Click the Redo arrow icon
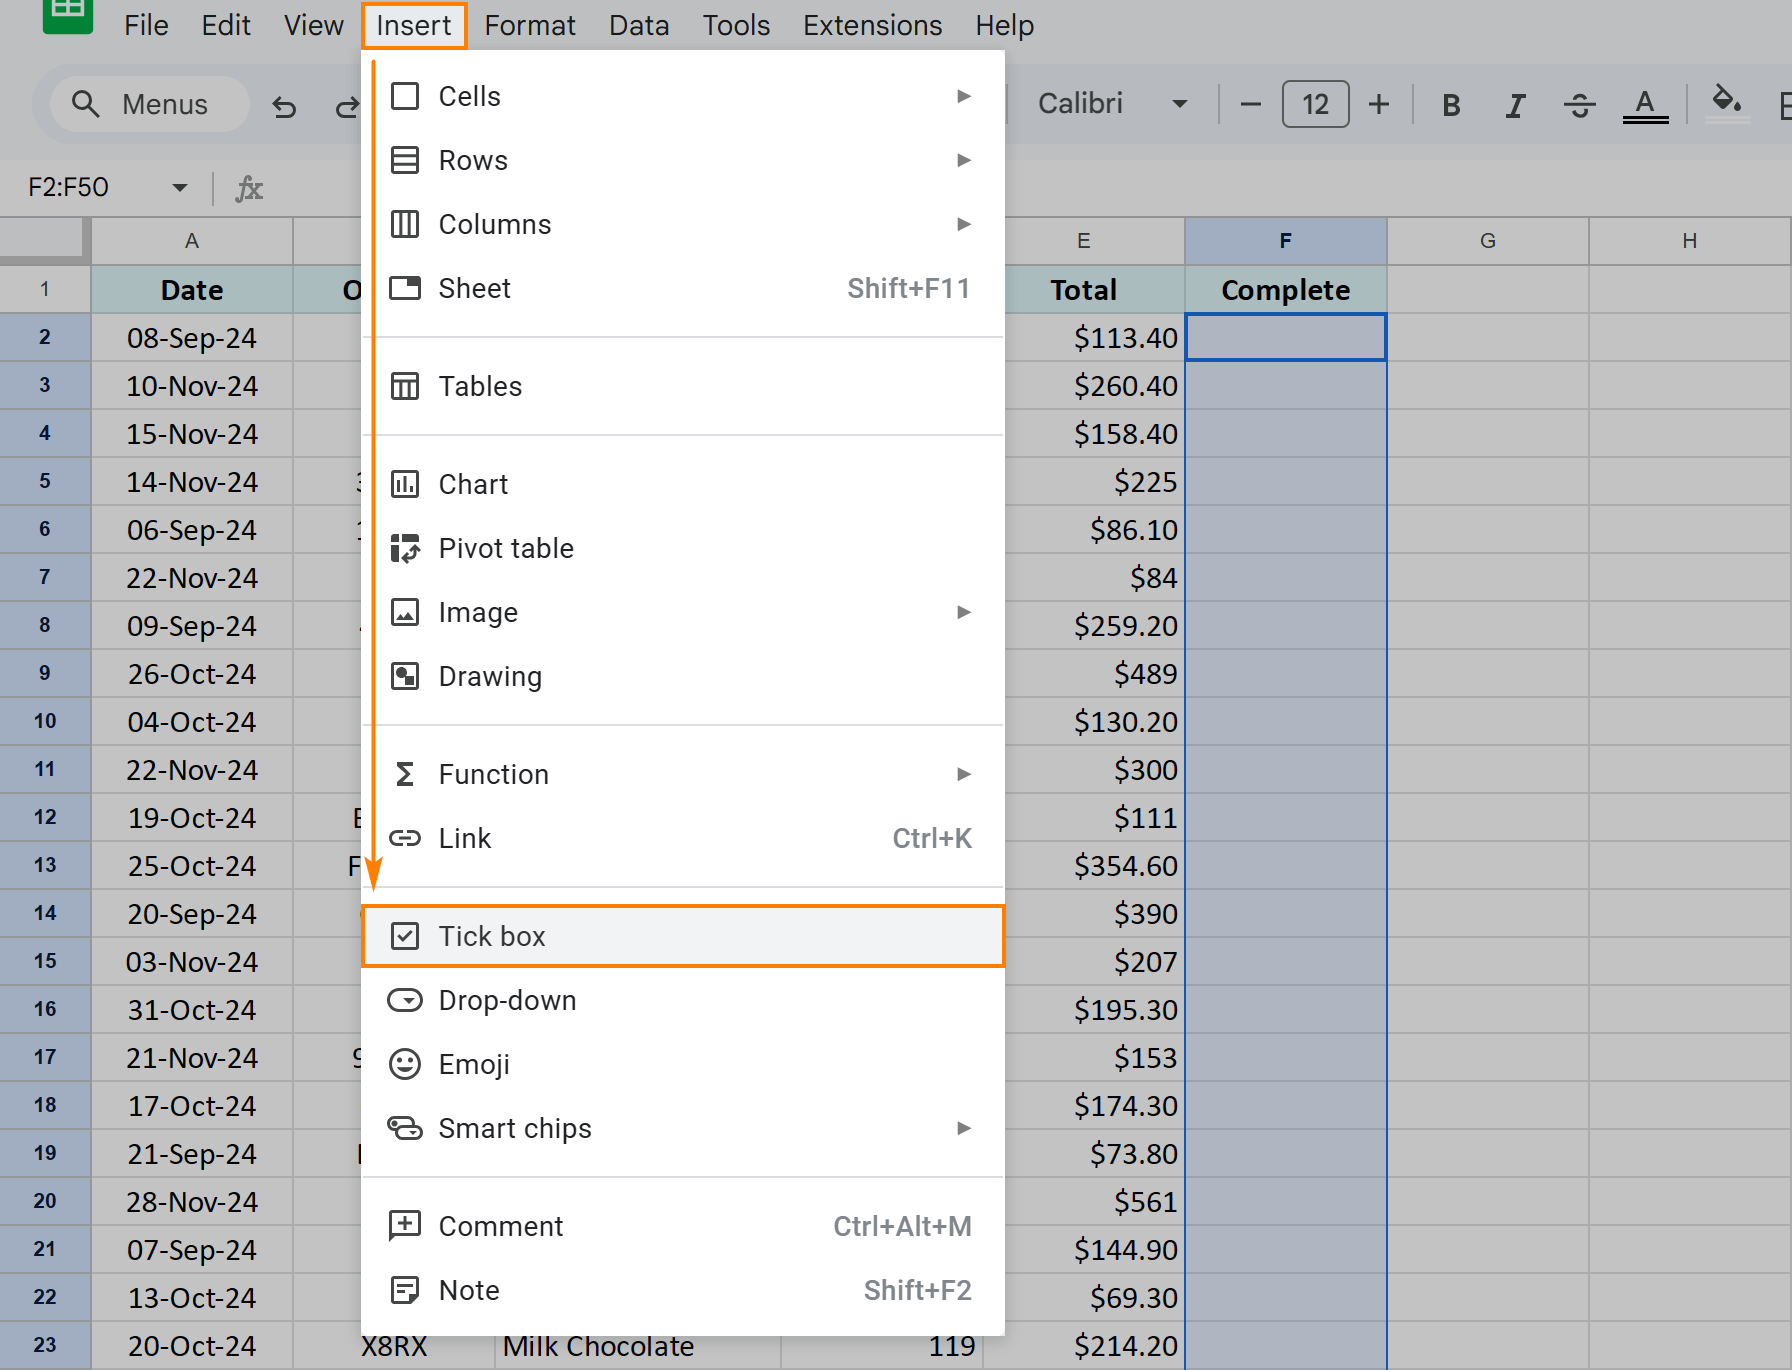Image resolution: width=1792 pixels, height=1370 pixels. pos(346,105)
